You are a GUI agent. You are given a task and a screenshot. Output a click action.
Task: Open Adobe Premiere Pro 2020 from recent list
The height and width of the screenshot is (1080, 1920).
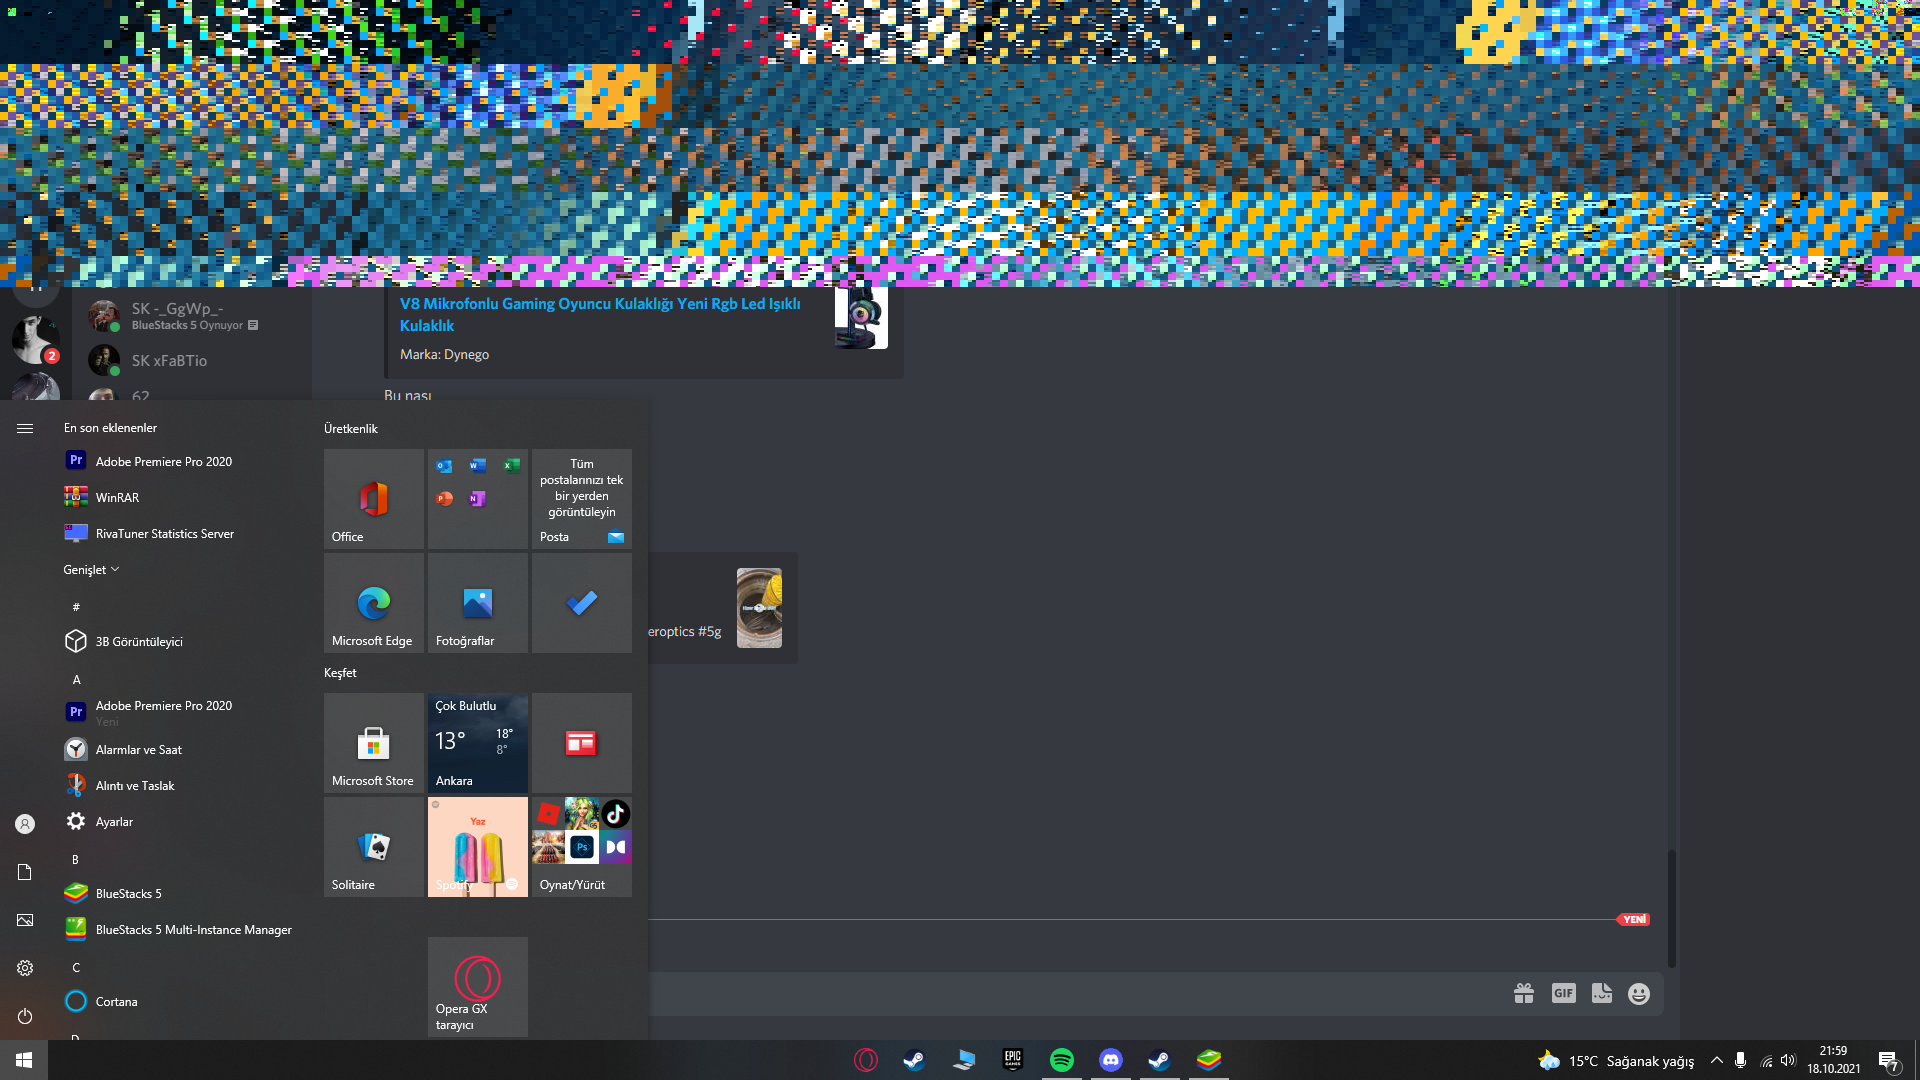[163, 461]
